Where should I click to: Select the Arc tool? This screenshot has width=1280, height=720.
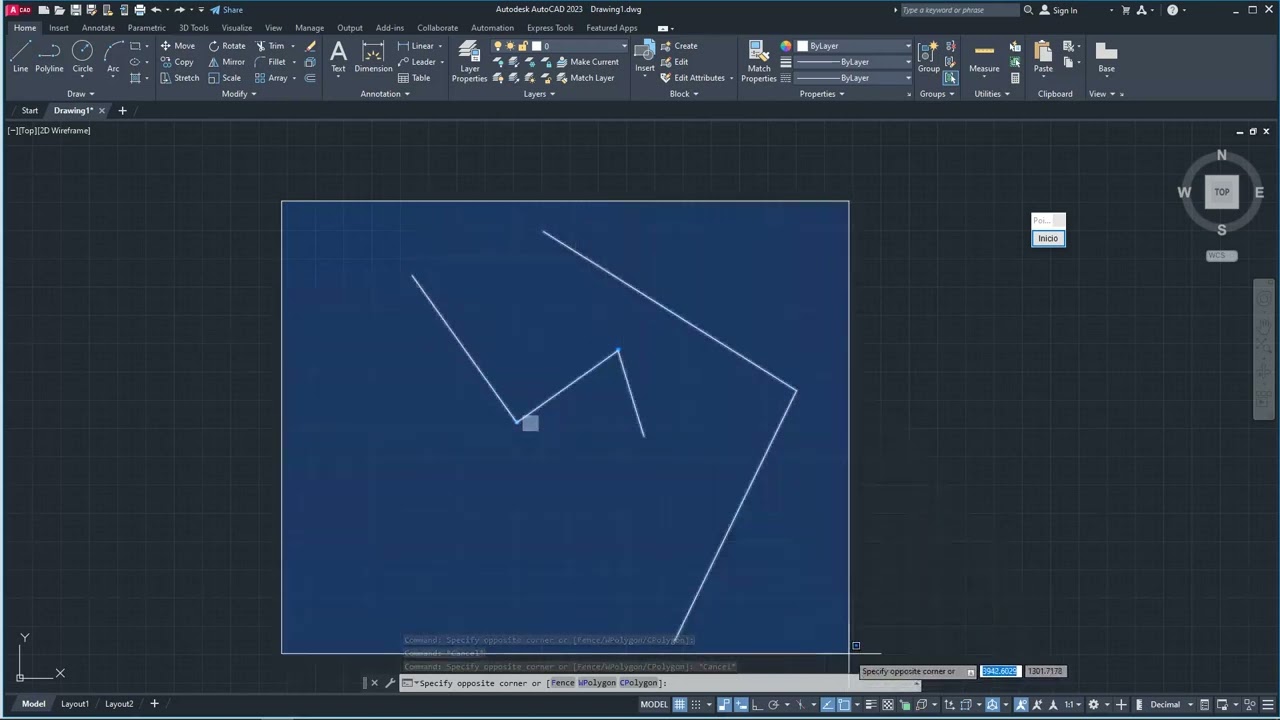(113, 57)
